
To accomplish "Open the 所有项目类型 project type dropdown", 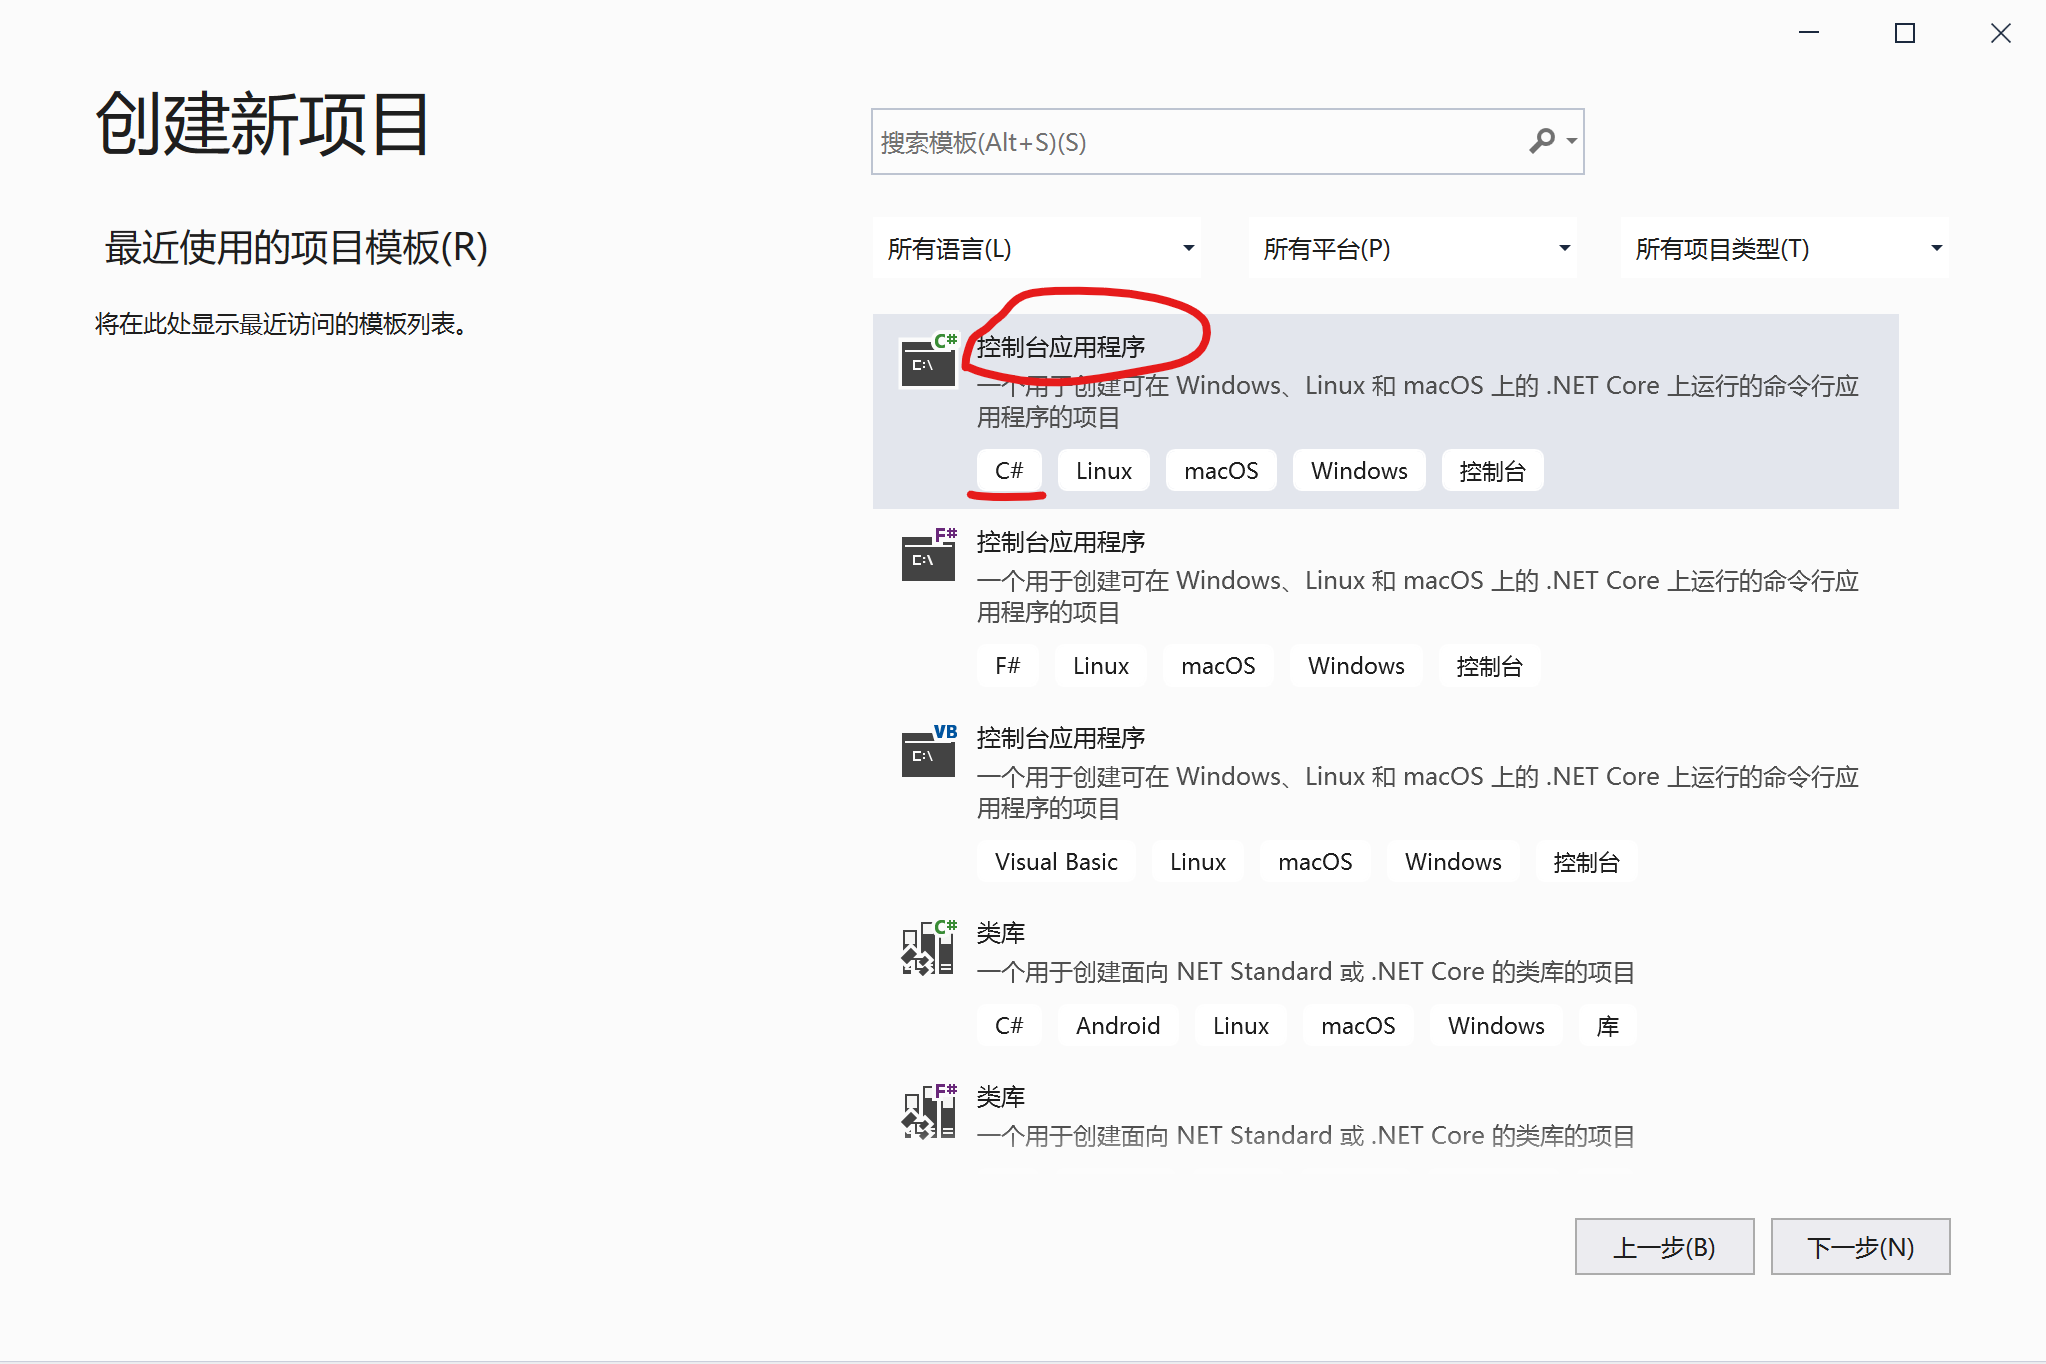I will pyautogui.click(x=1784, y=249).
